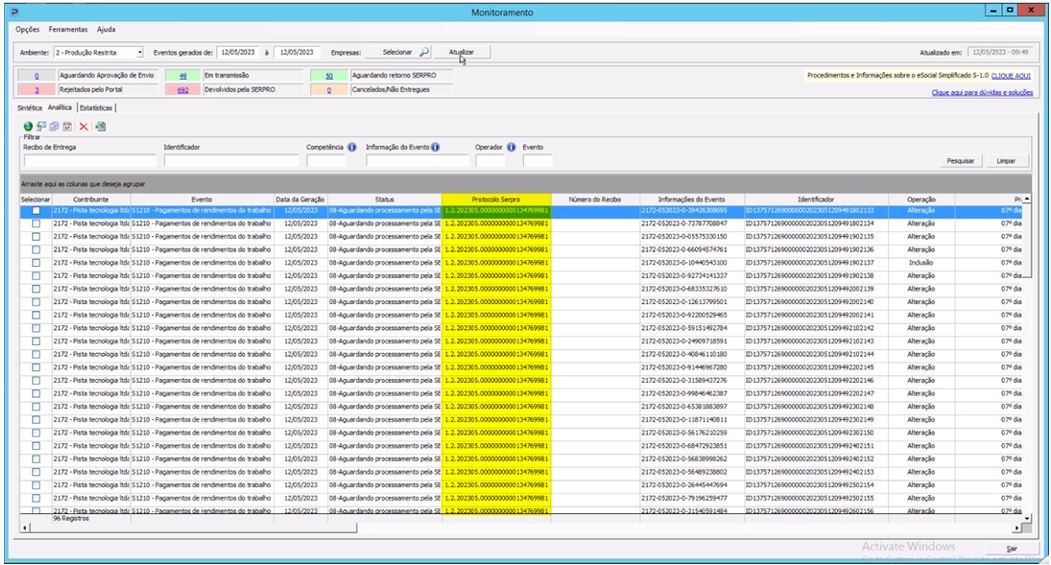Click the Informações do Evento column header
The height and width of the screenshot is (565, 1051).
(x=692, y=200)
